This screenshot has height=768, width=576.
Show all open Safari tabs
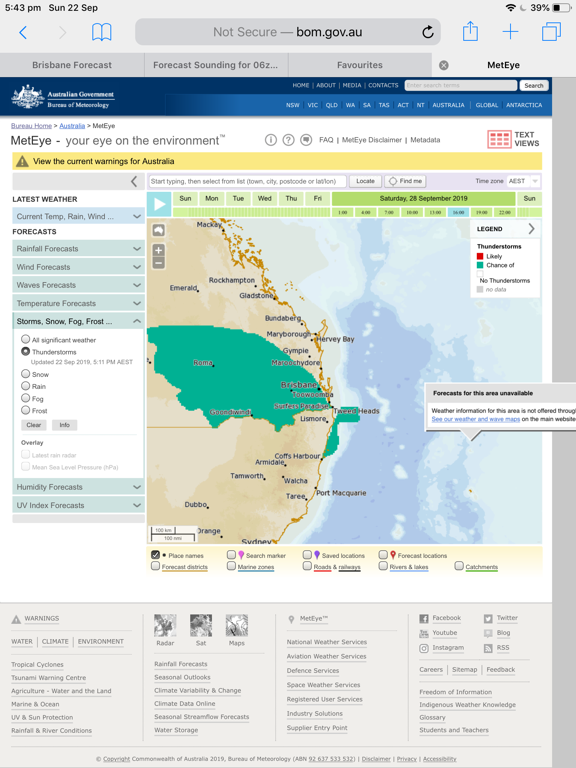coord(551,32)
